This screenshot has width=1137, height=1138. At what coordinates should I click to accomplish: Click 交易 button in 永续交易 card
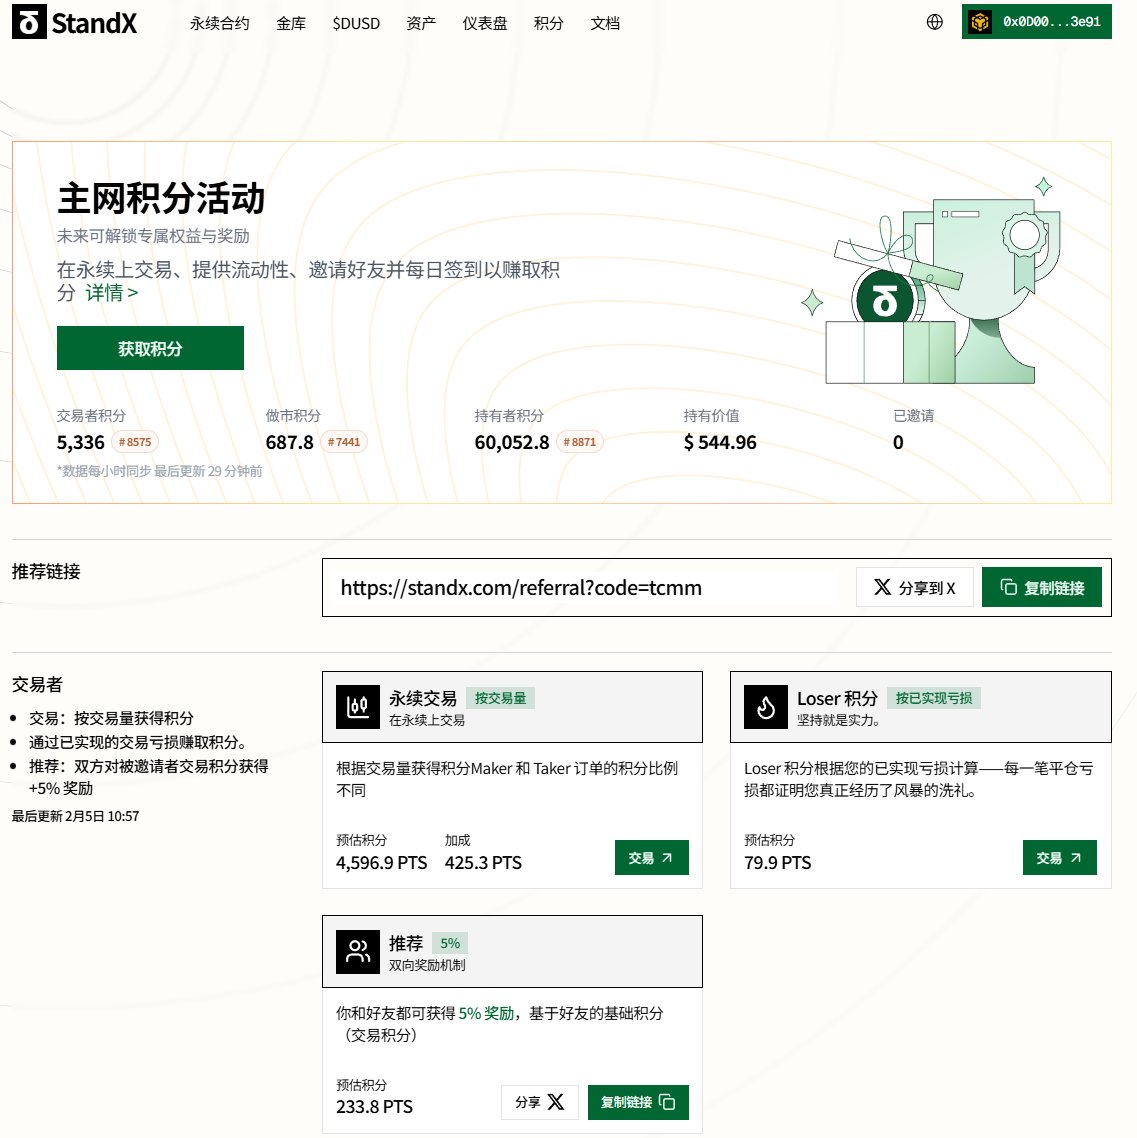pos(652,857)
